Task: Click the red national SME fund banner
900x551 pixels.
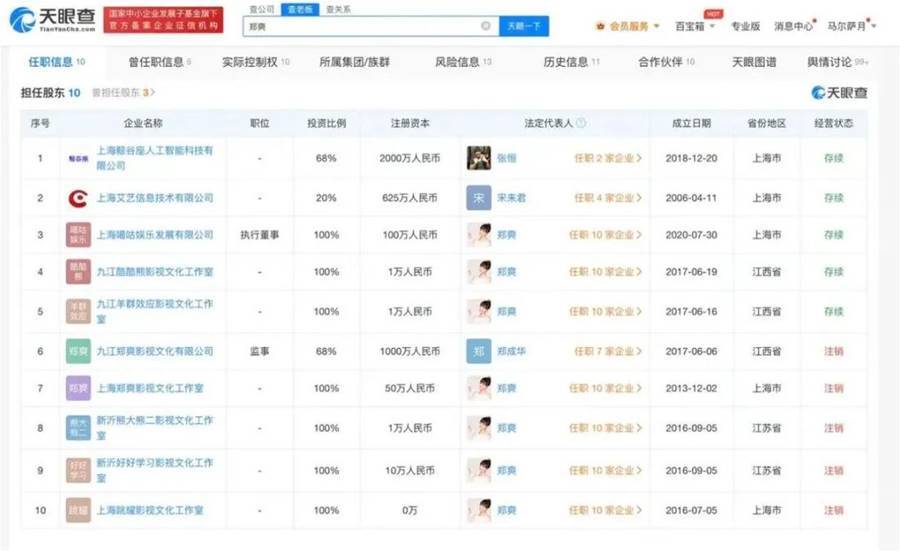Action: tap(163, 20)
